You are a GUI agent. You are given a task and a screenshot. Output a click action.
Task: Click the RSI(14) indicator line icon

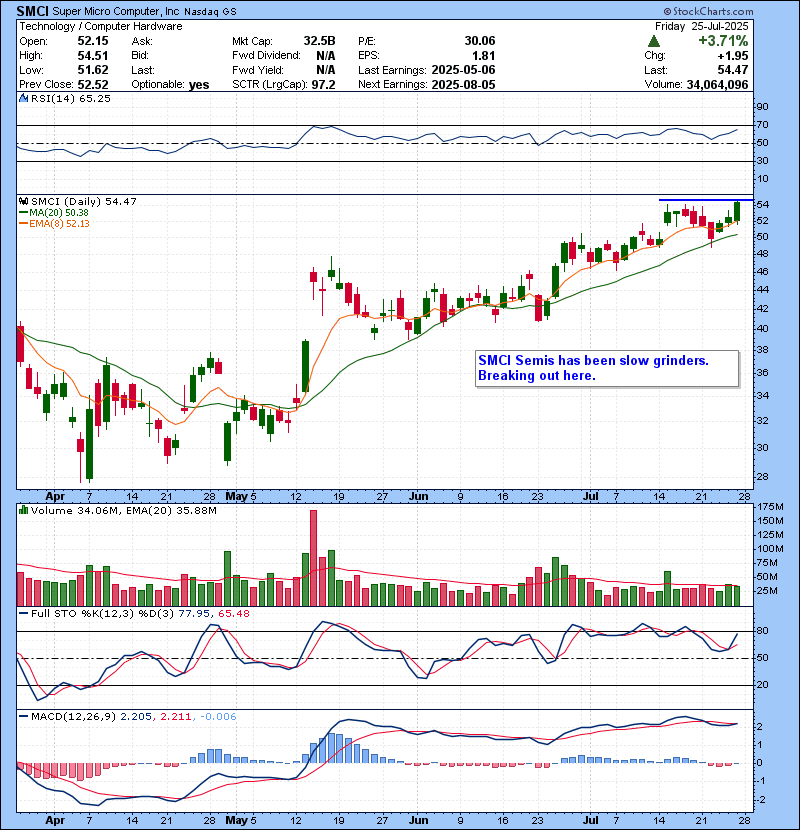tap(23, 98)
